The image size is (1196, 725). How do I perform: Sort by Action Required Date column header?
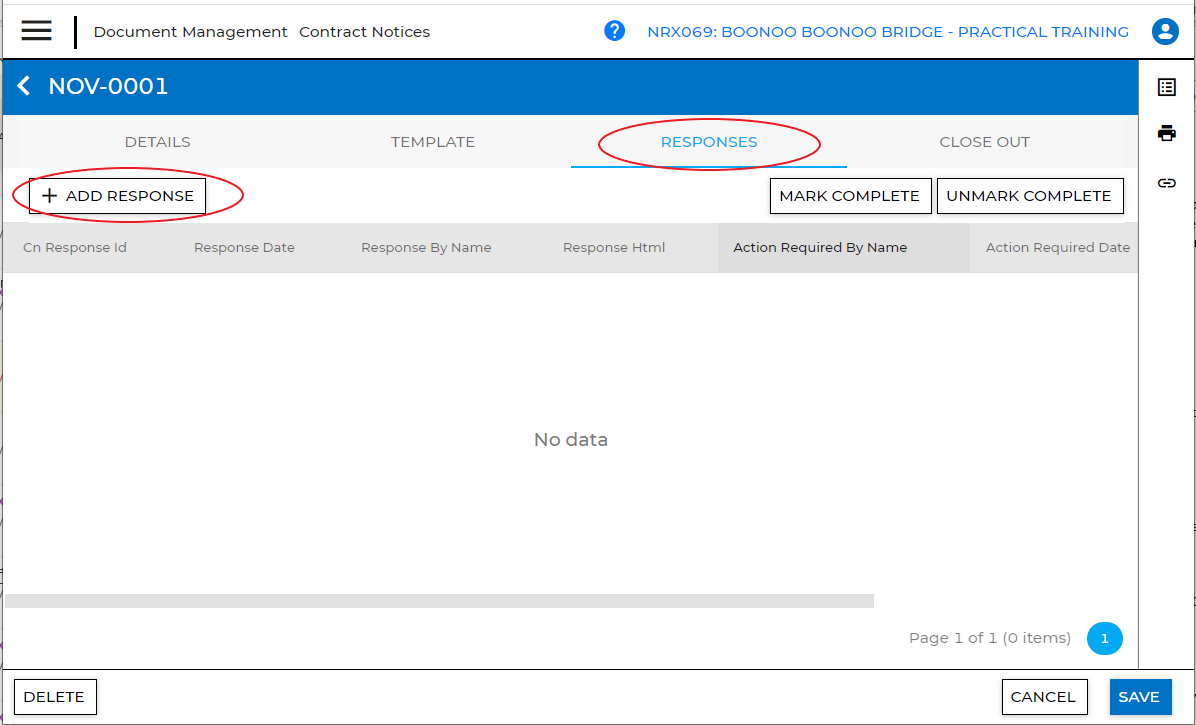pos(1057,248)
